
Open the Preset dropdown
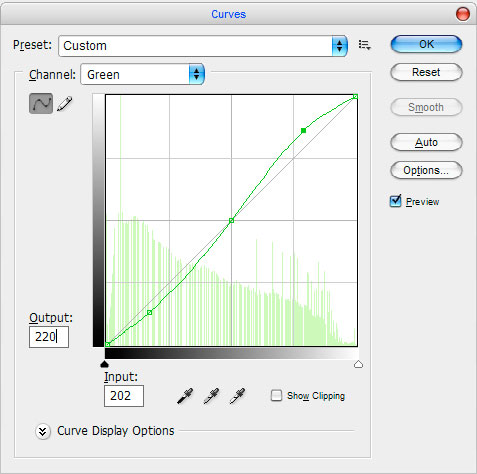point(203,46)
